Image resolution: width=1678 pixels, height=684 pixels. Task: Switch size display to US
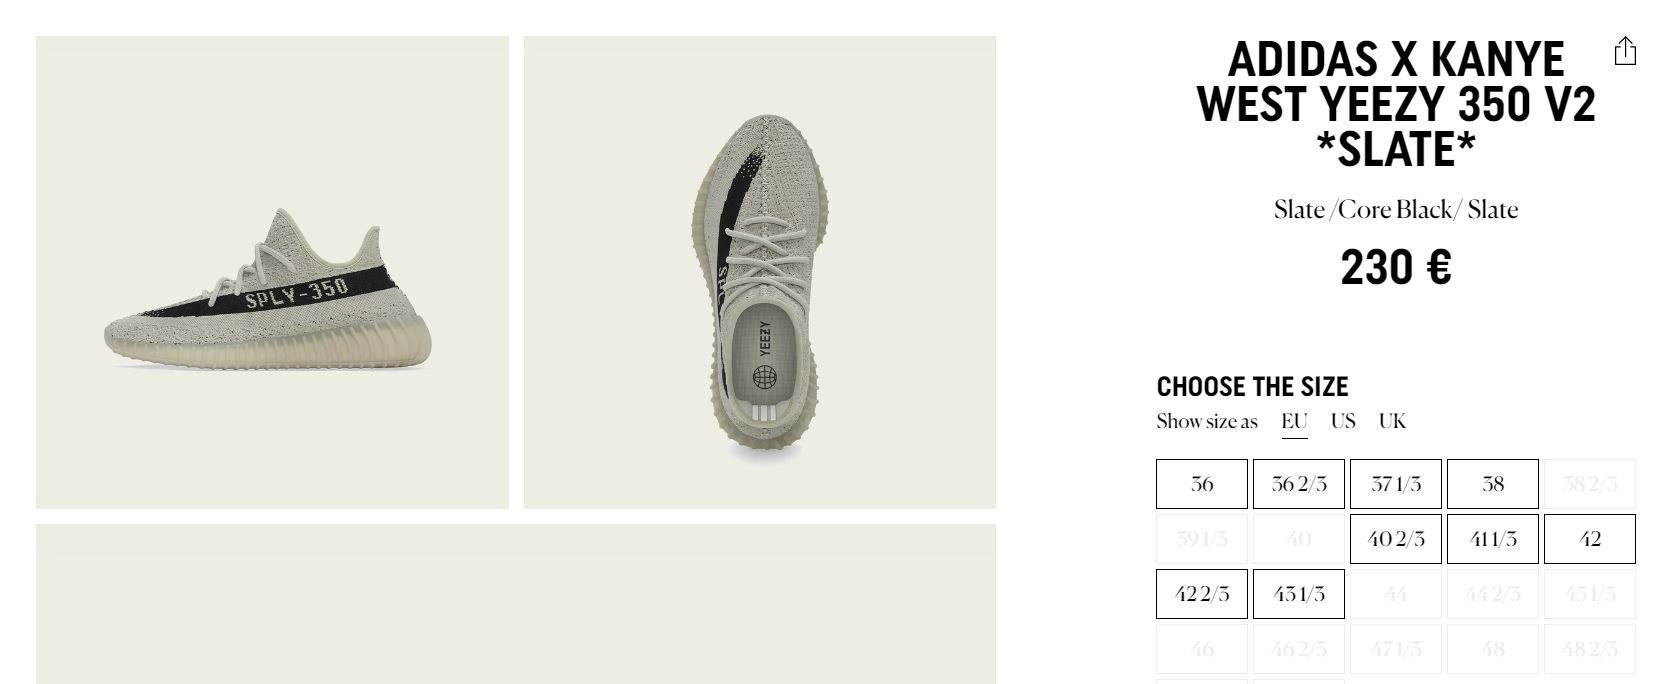tap(1343, 421)
